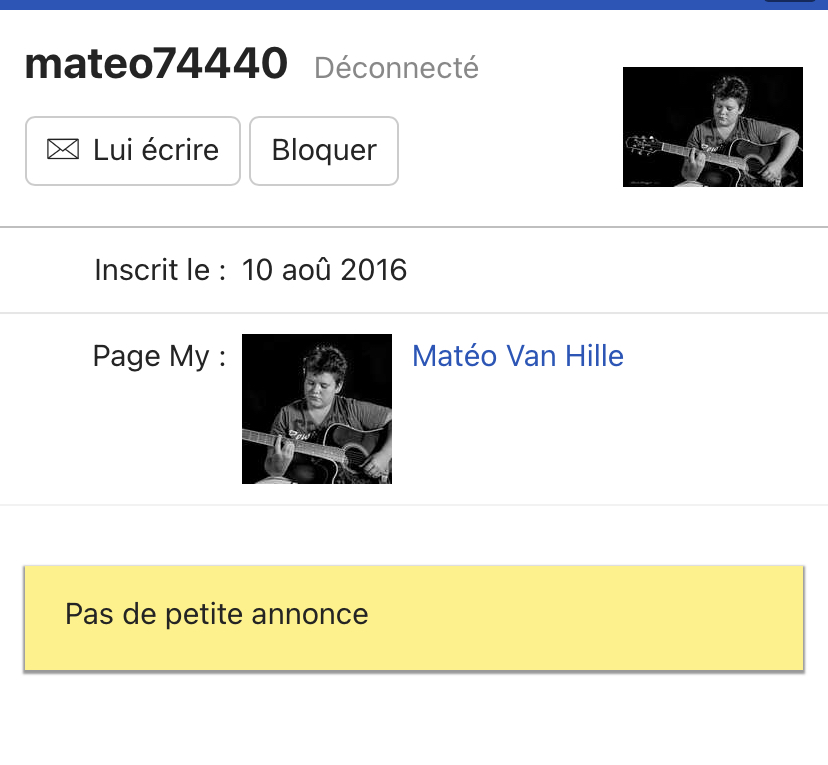Screen dimensions: 828x765
Task: Click the envelope icon beside Lui écrire
Action: point(63,149)
